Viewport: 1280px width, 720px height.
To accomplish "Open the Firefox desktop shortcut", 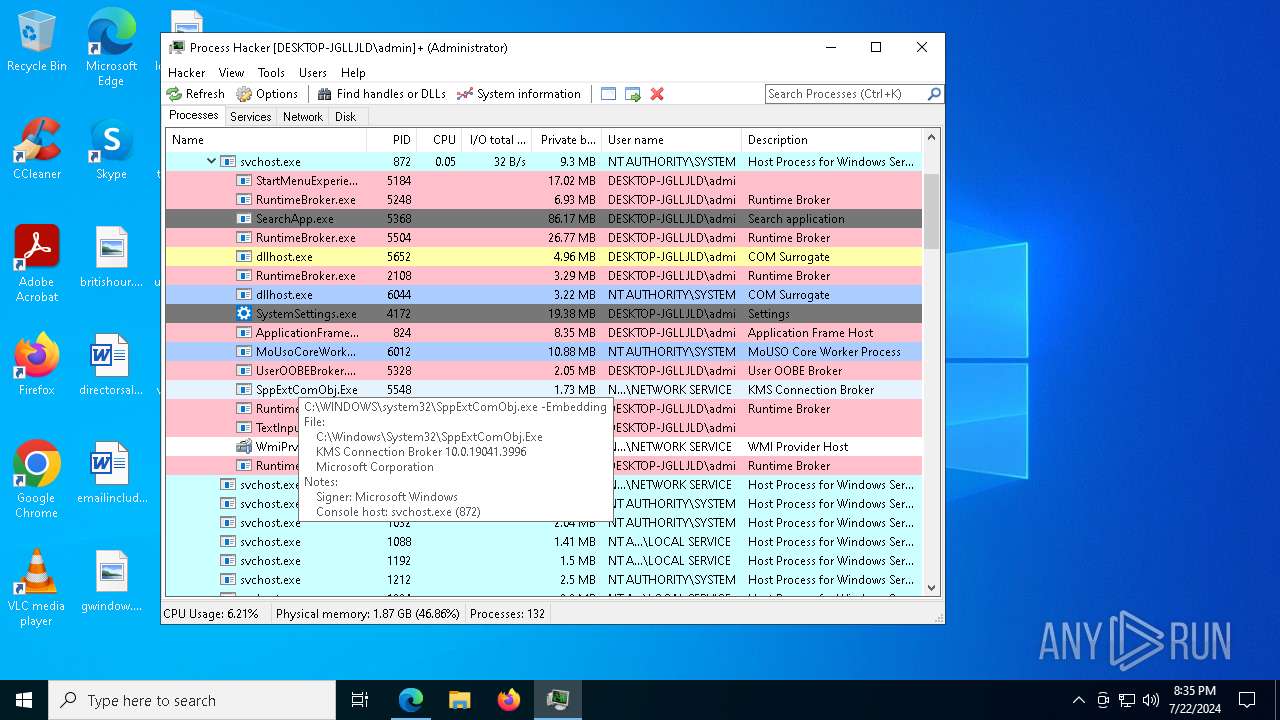I will point(37,365).
